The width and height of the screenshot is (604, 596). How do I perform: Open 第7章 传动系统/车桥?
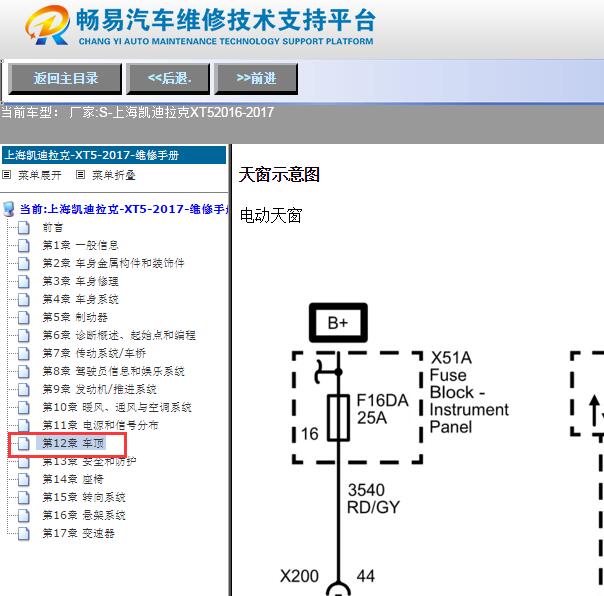[x=94, y=353]
